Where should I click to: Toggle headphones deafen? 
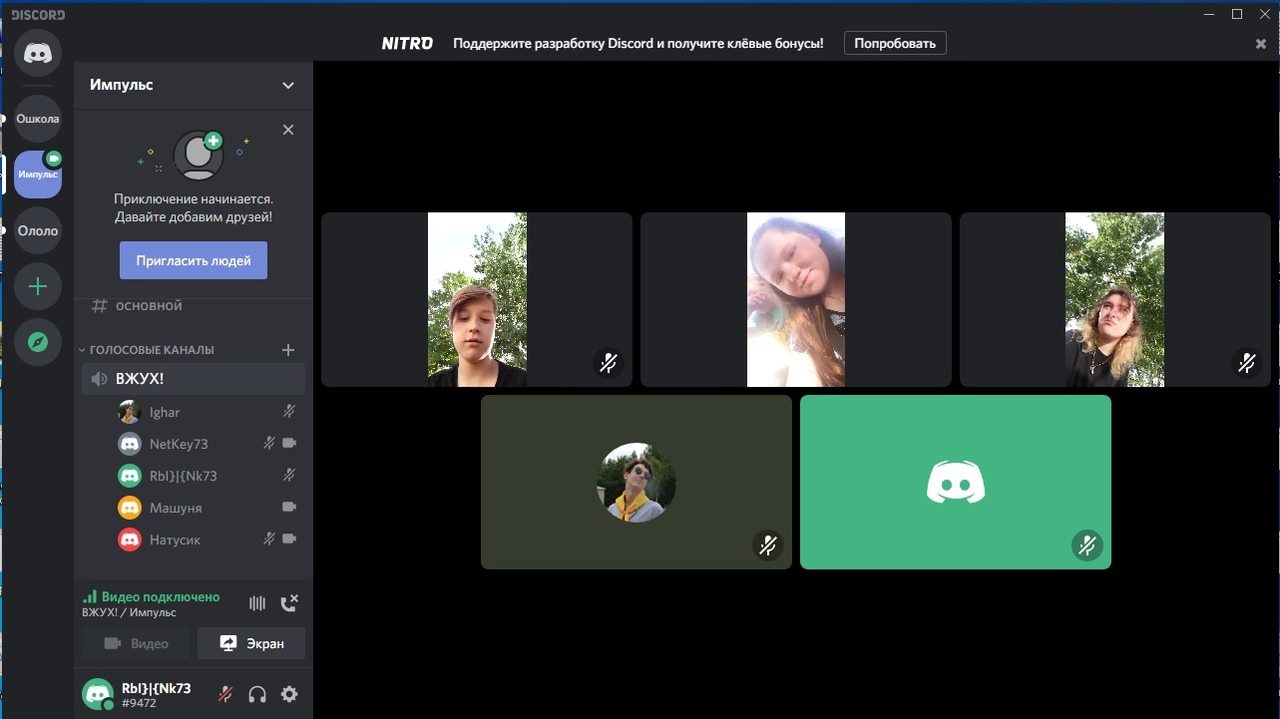tap(257, 694)
